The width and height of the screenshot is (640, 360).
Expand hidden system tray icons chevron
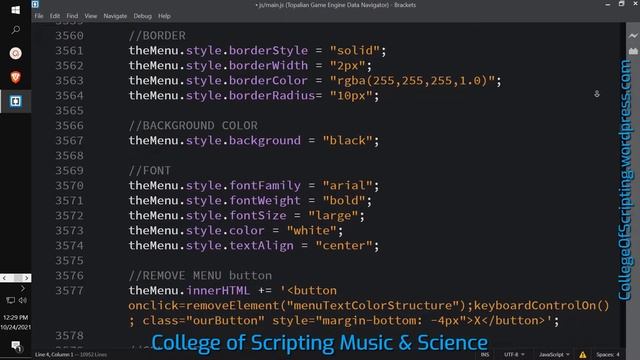[x=22, y=289]
